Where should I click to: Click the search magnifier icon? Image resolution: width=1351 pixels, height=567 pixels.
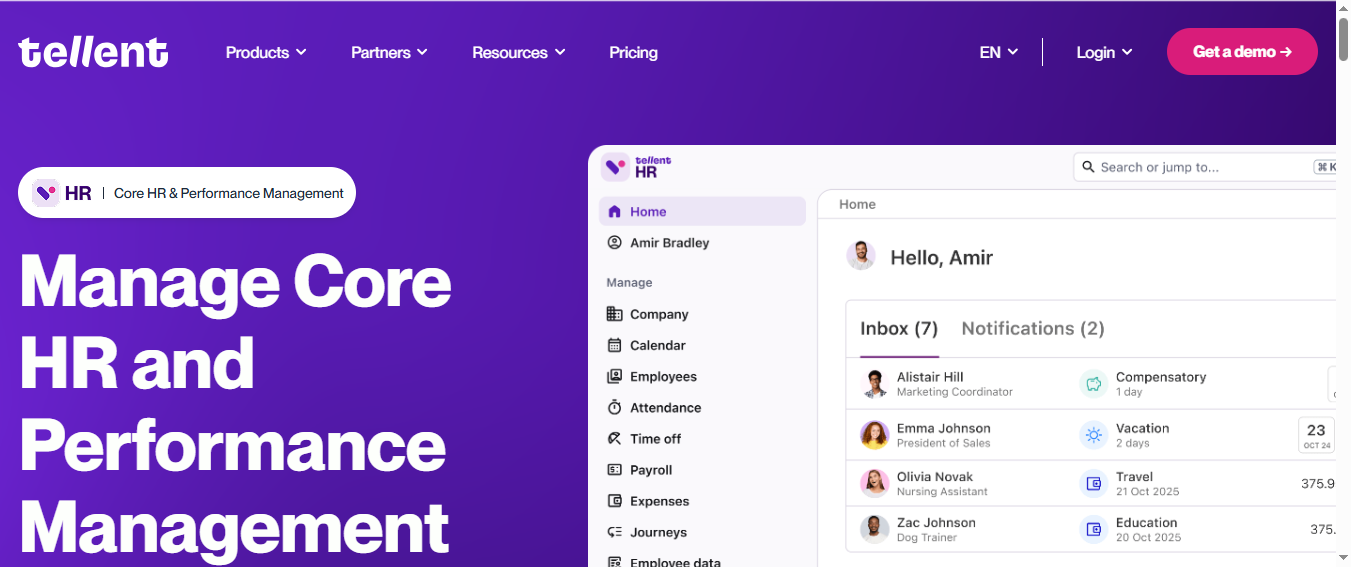coord(1088,167)
